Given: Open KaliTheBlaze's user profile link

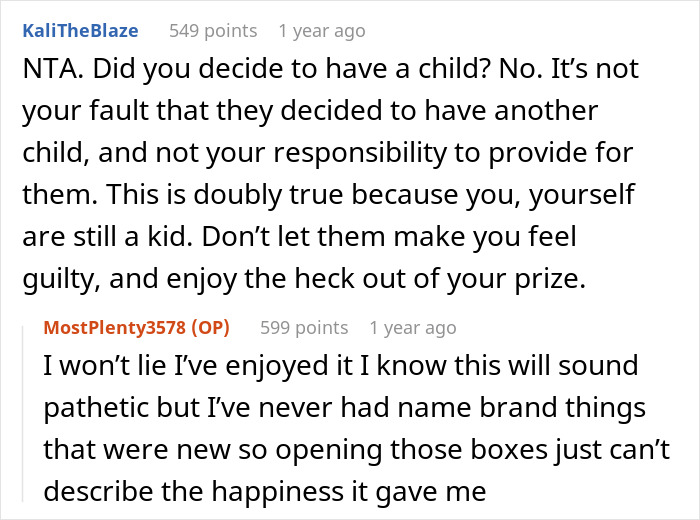Looking at the screenshot, I should coord(80,31).
